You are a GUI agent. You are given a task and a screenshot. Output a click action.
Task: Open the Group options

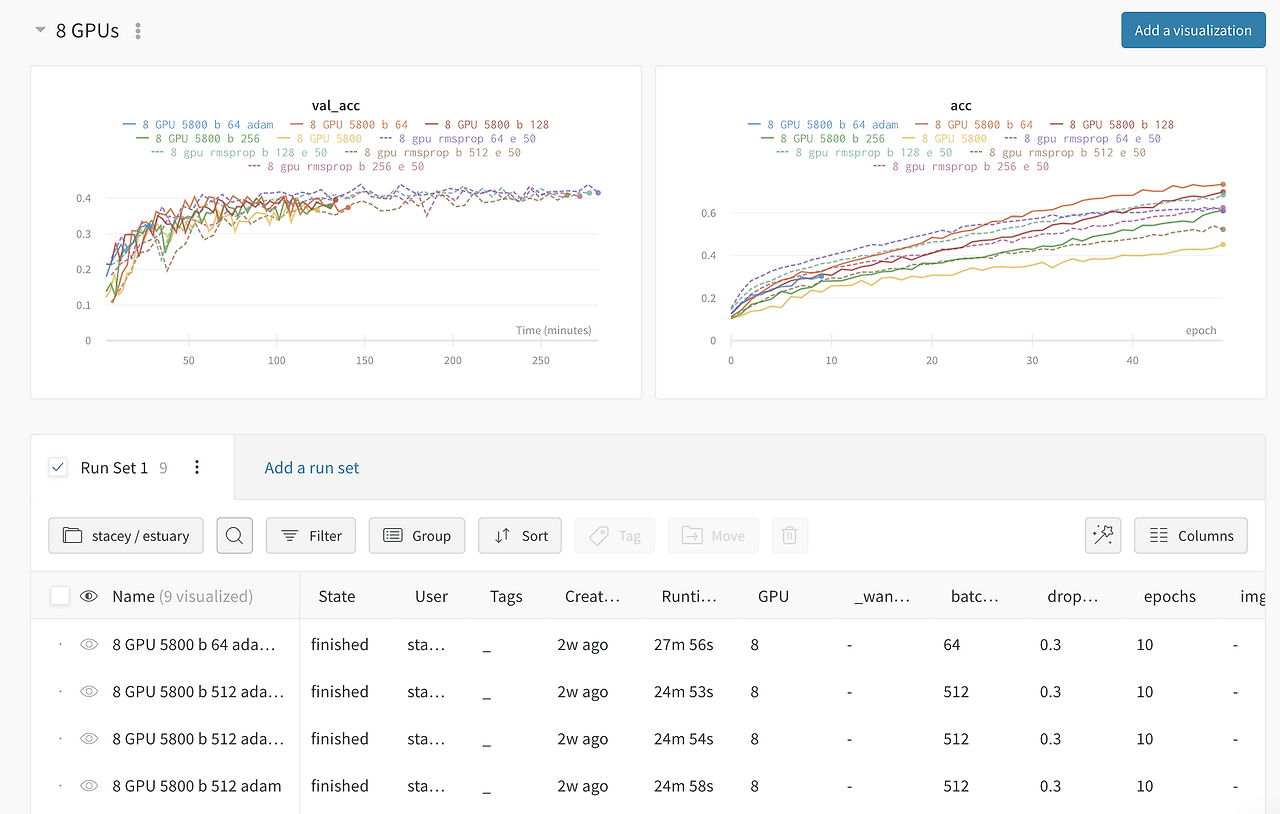coord(417,536)
